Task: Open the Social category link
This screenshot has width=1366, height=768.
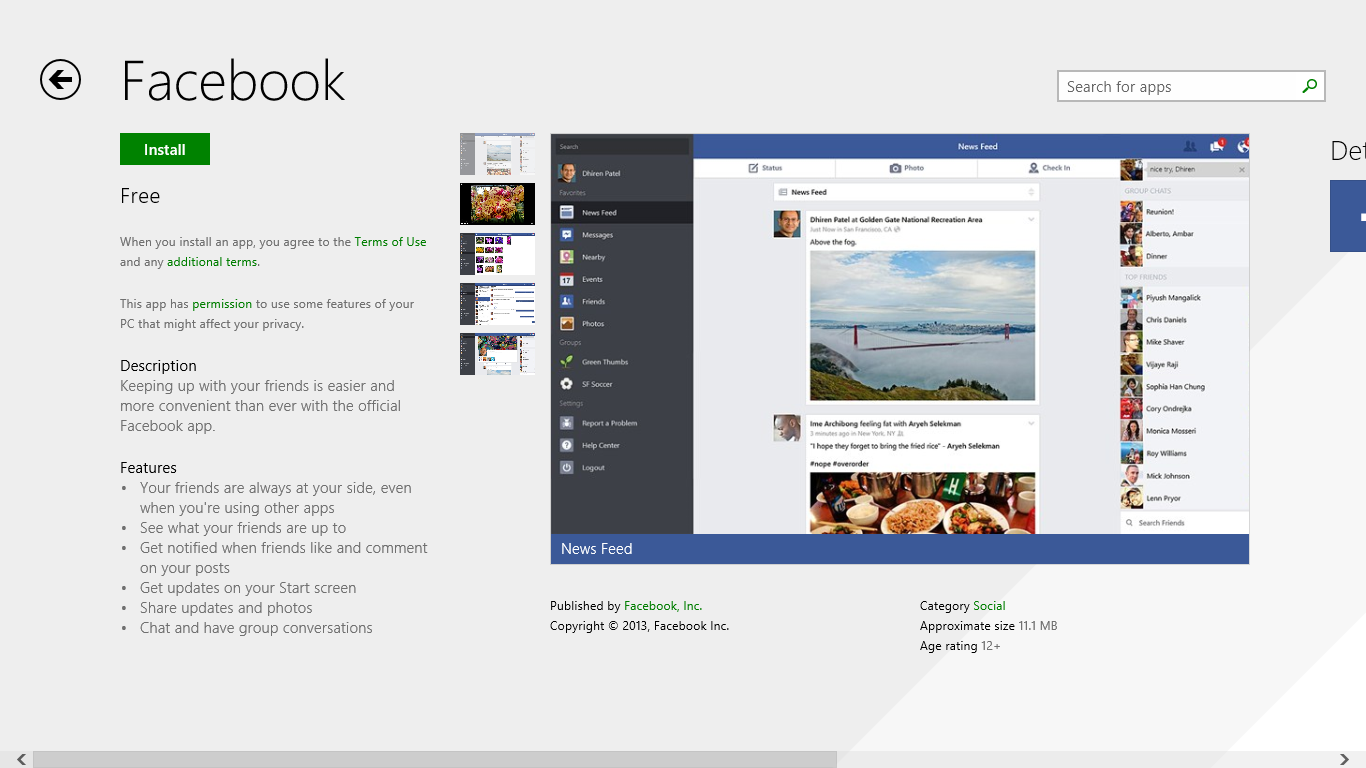Action: (989, 605)
